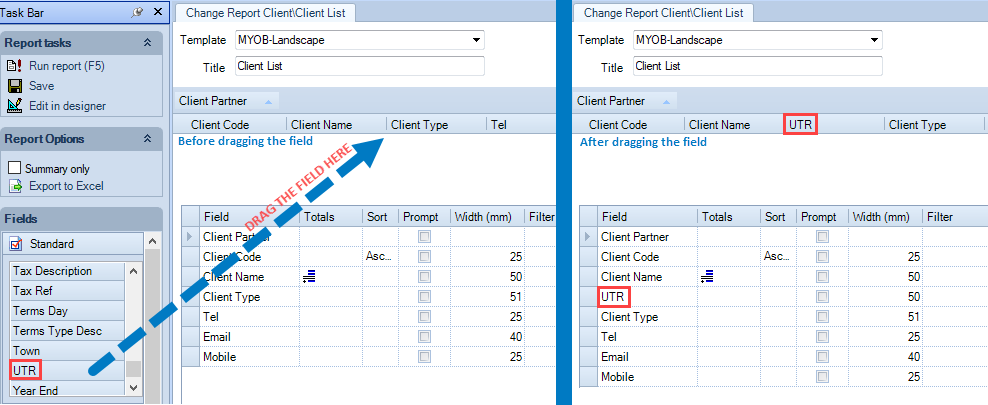Click the Title field in the right report
The height and width of the screenshot is (405, 988).
758,66
